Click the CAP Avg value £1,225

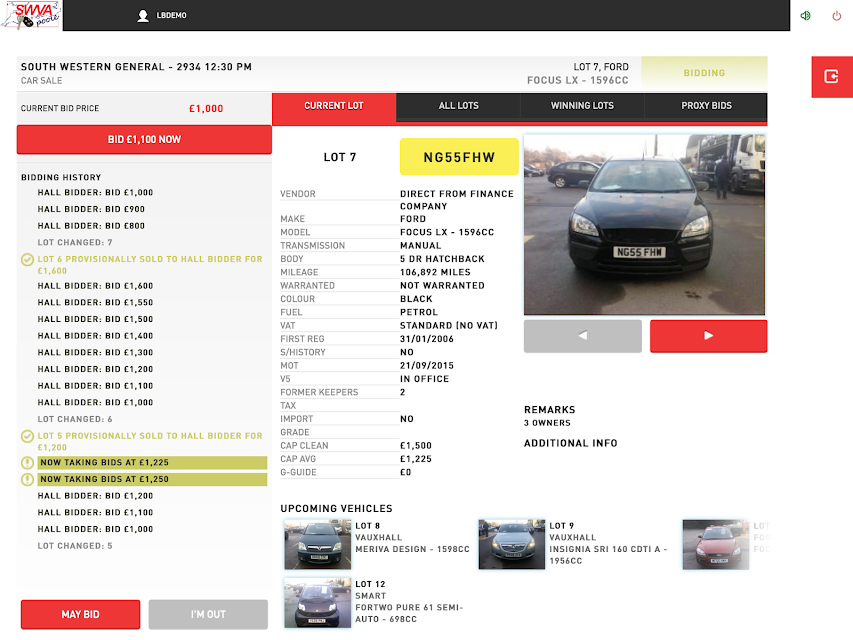tap(416, 459)
